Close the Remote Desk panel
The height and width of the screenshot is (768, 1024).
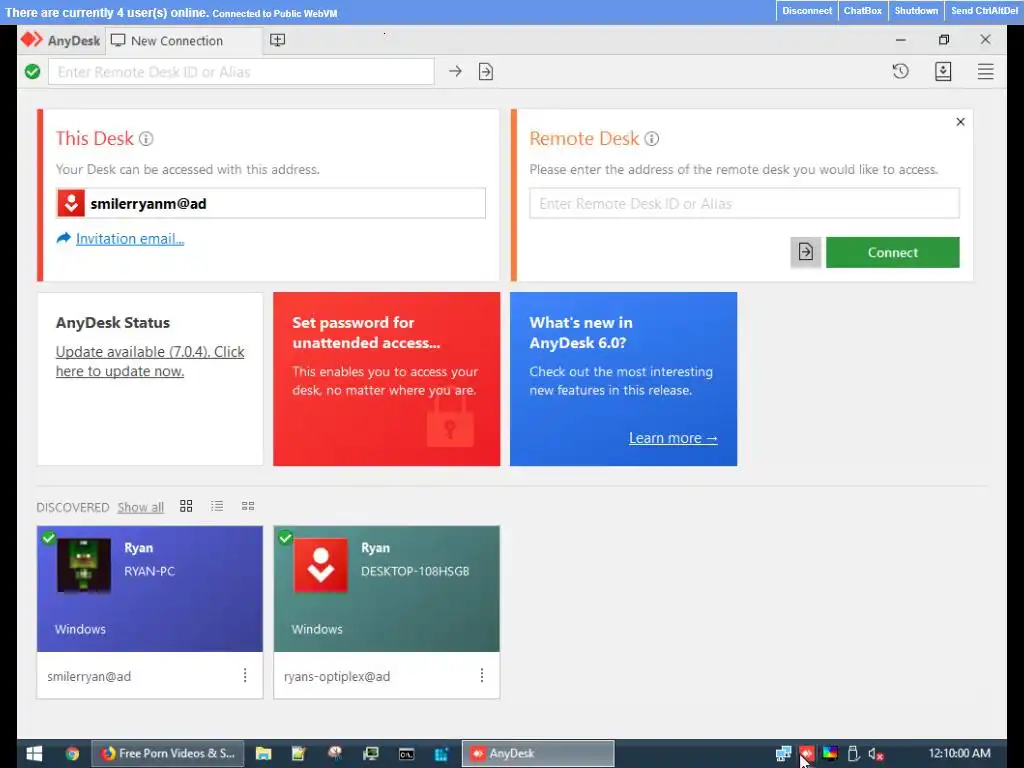pyautogui.click(x=960, y=121)
